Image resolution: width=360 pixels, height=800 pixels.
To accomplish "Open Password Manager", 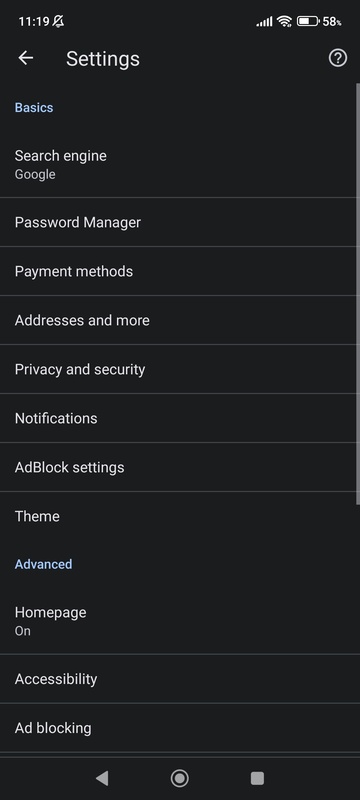I will click(x=180, y=222).
